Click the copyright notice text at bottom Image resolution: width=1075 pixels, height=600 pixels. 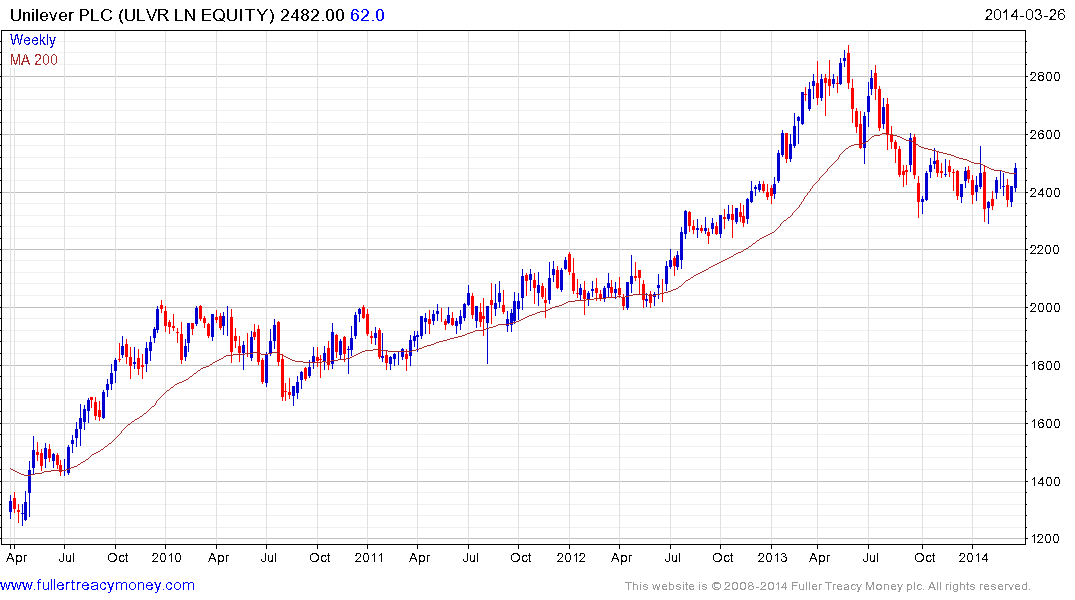click(828, 586)
